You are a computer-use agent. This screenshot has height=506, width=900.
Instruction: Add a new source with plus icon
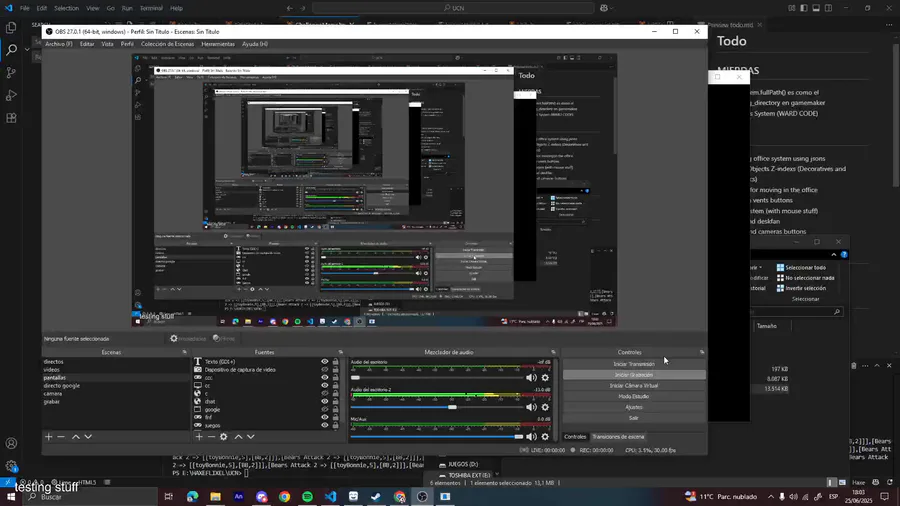coord(199,437)
